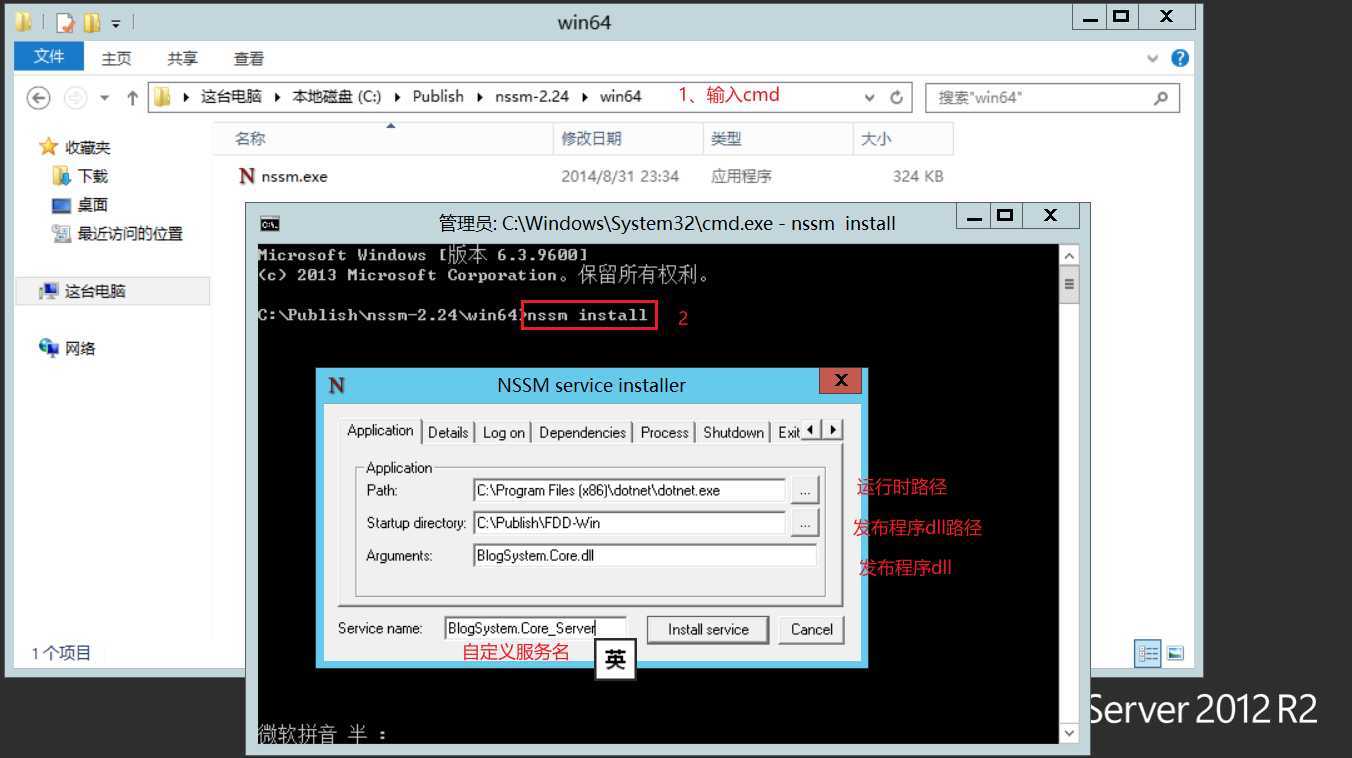Click the search magnifier icon
The image size is (1352, 758).
click(x=1161, y=97)
